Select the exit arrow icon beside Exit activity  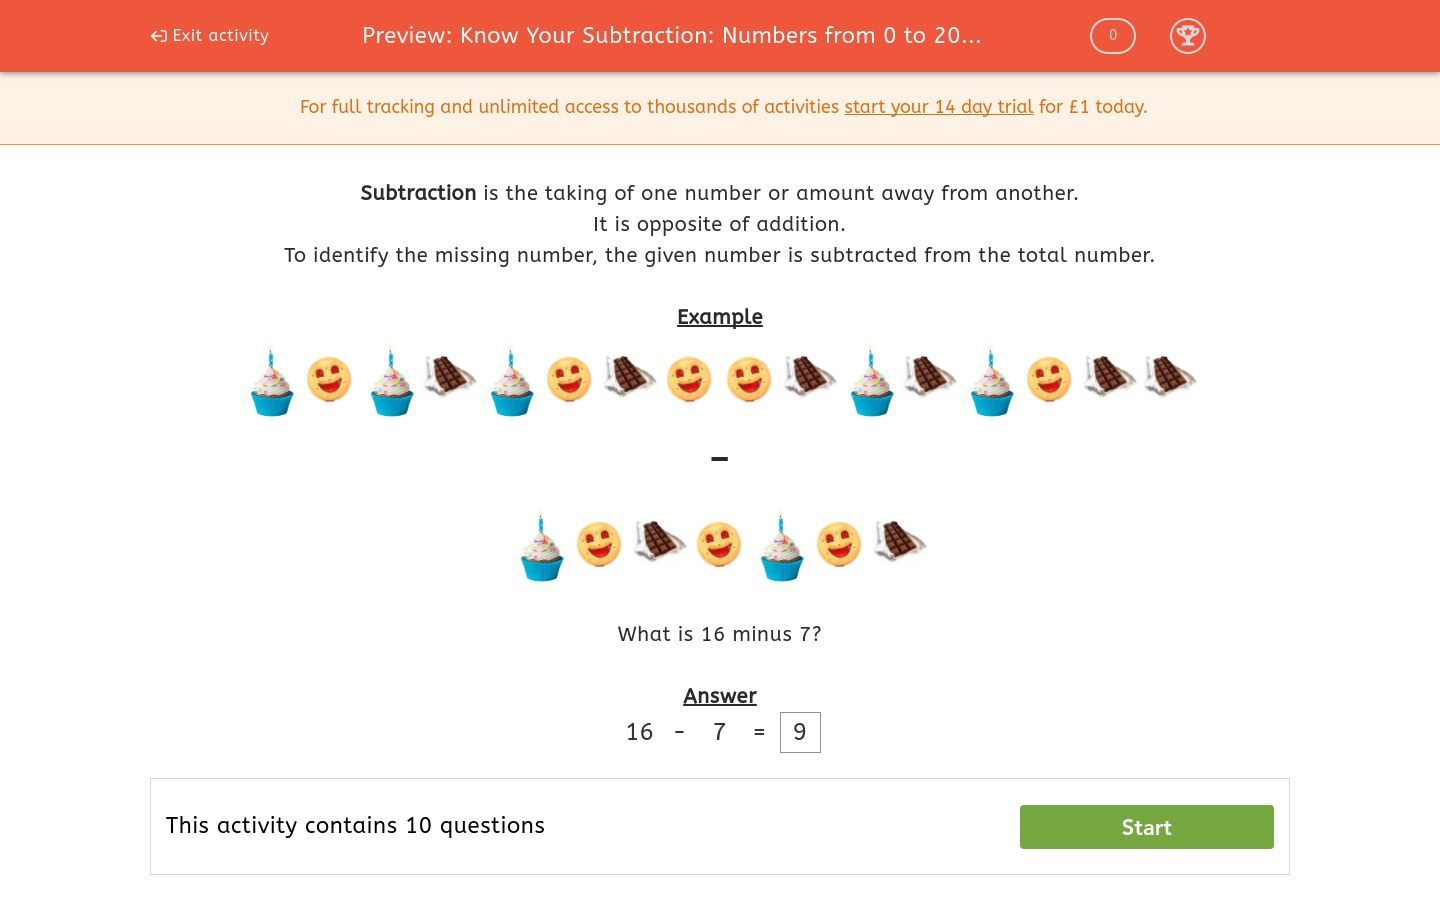click(x=158, y=35)
